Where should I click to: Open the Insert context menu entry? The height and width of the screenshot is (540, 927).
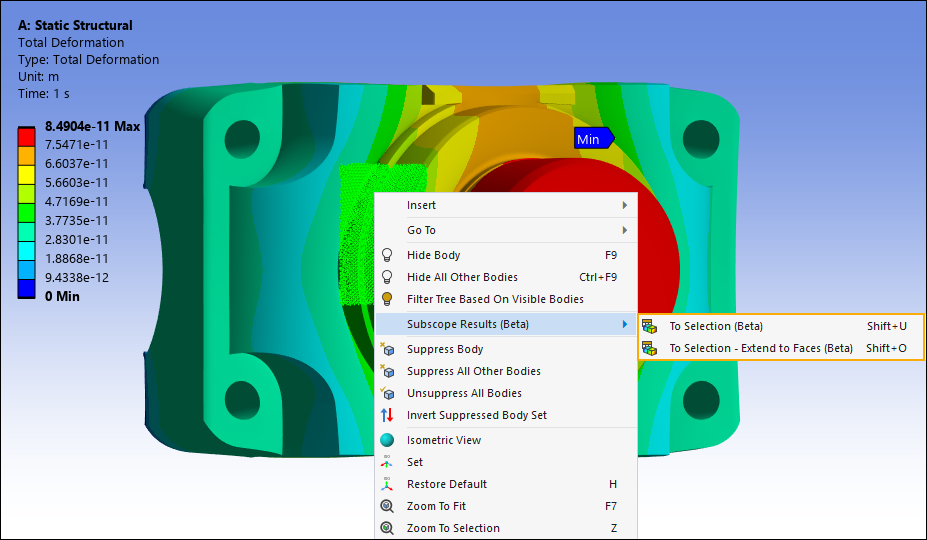pyautogui.click(x=506, y=205)
